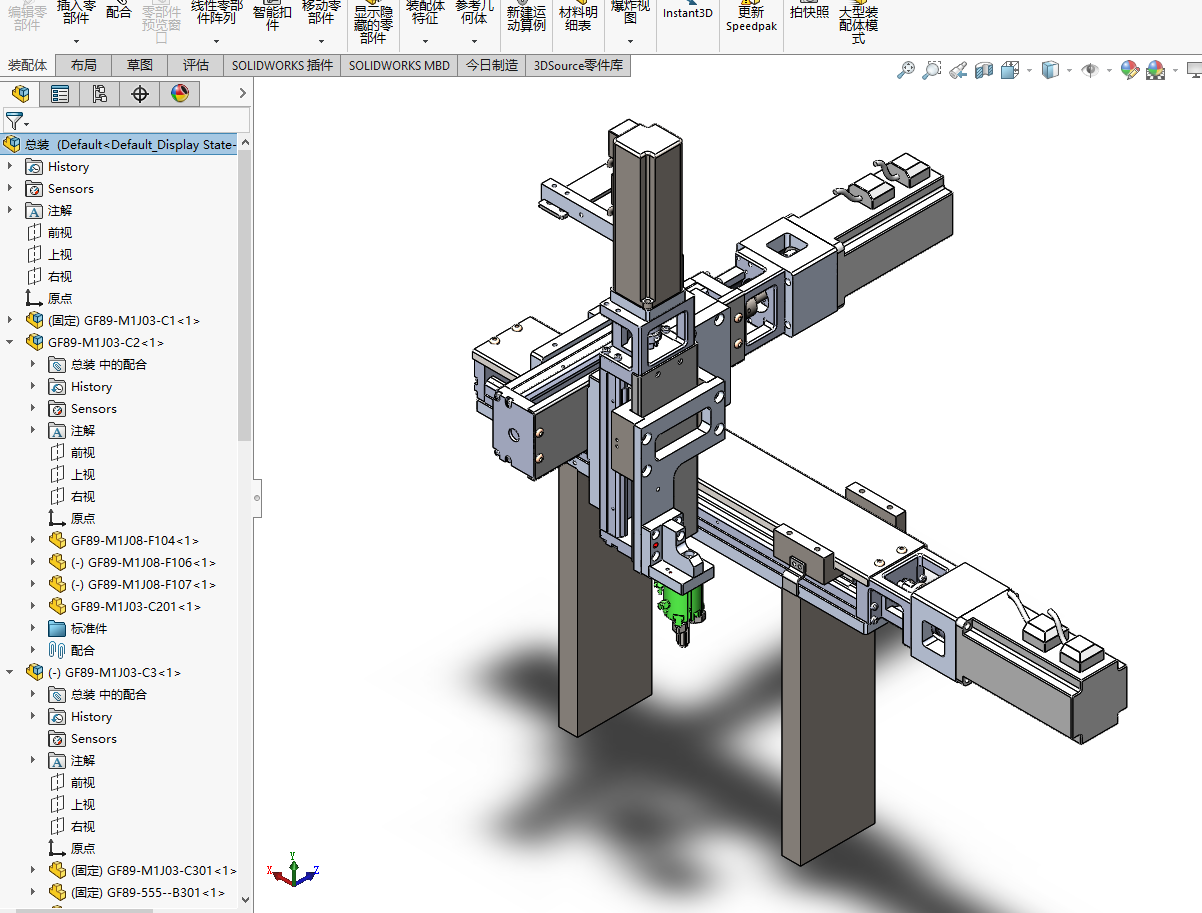The width and height of the screenshot is (1202, 913).
Task: Click the Zoom to Fit icon
Action: [x=906, y=69]
